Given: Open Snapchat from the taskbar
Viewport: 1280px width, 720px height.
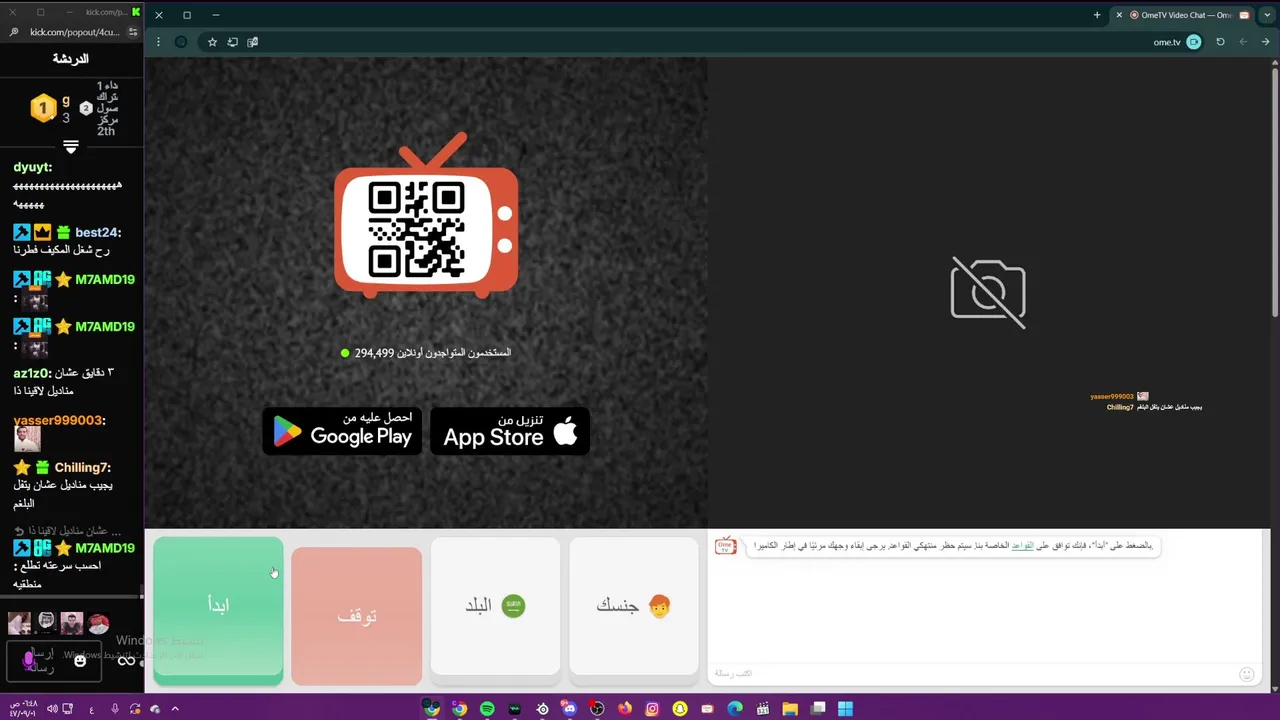Looking at the screenshot, I should (x=680, y=709).
